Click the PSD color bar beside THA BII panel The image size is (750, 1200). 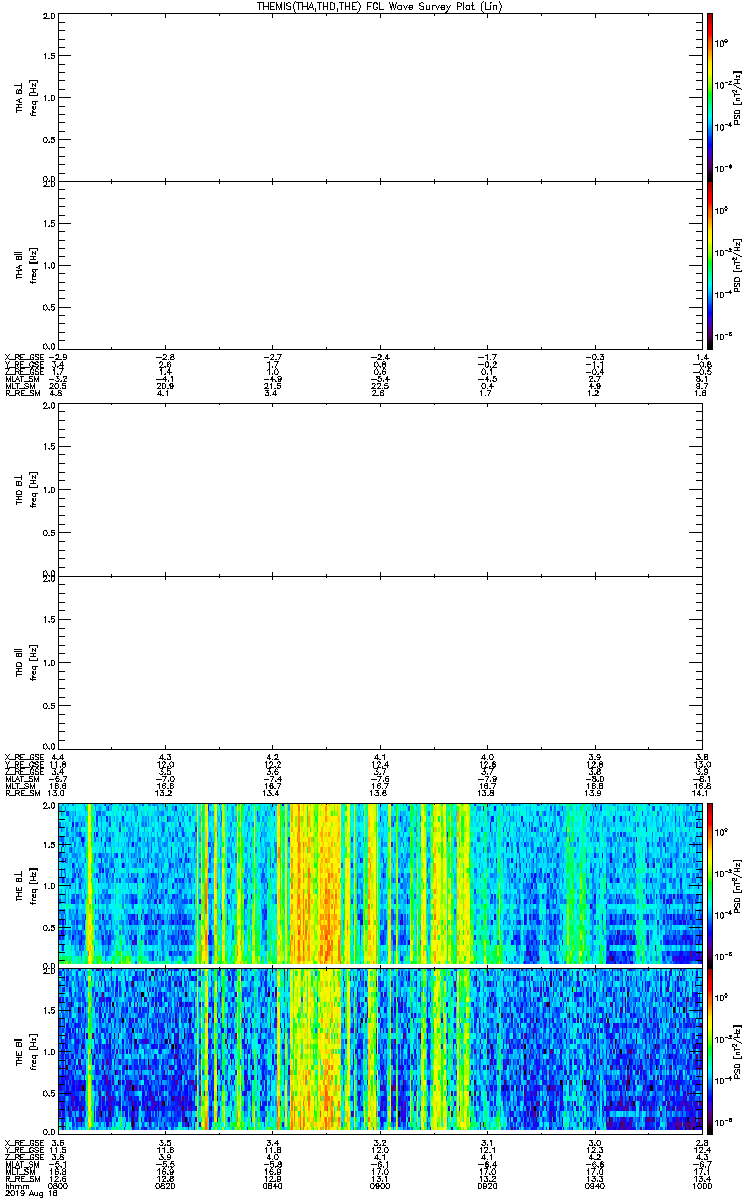click(x=709, y=265)
